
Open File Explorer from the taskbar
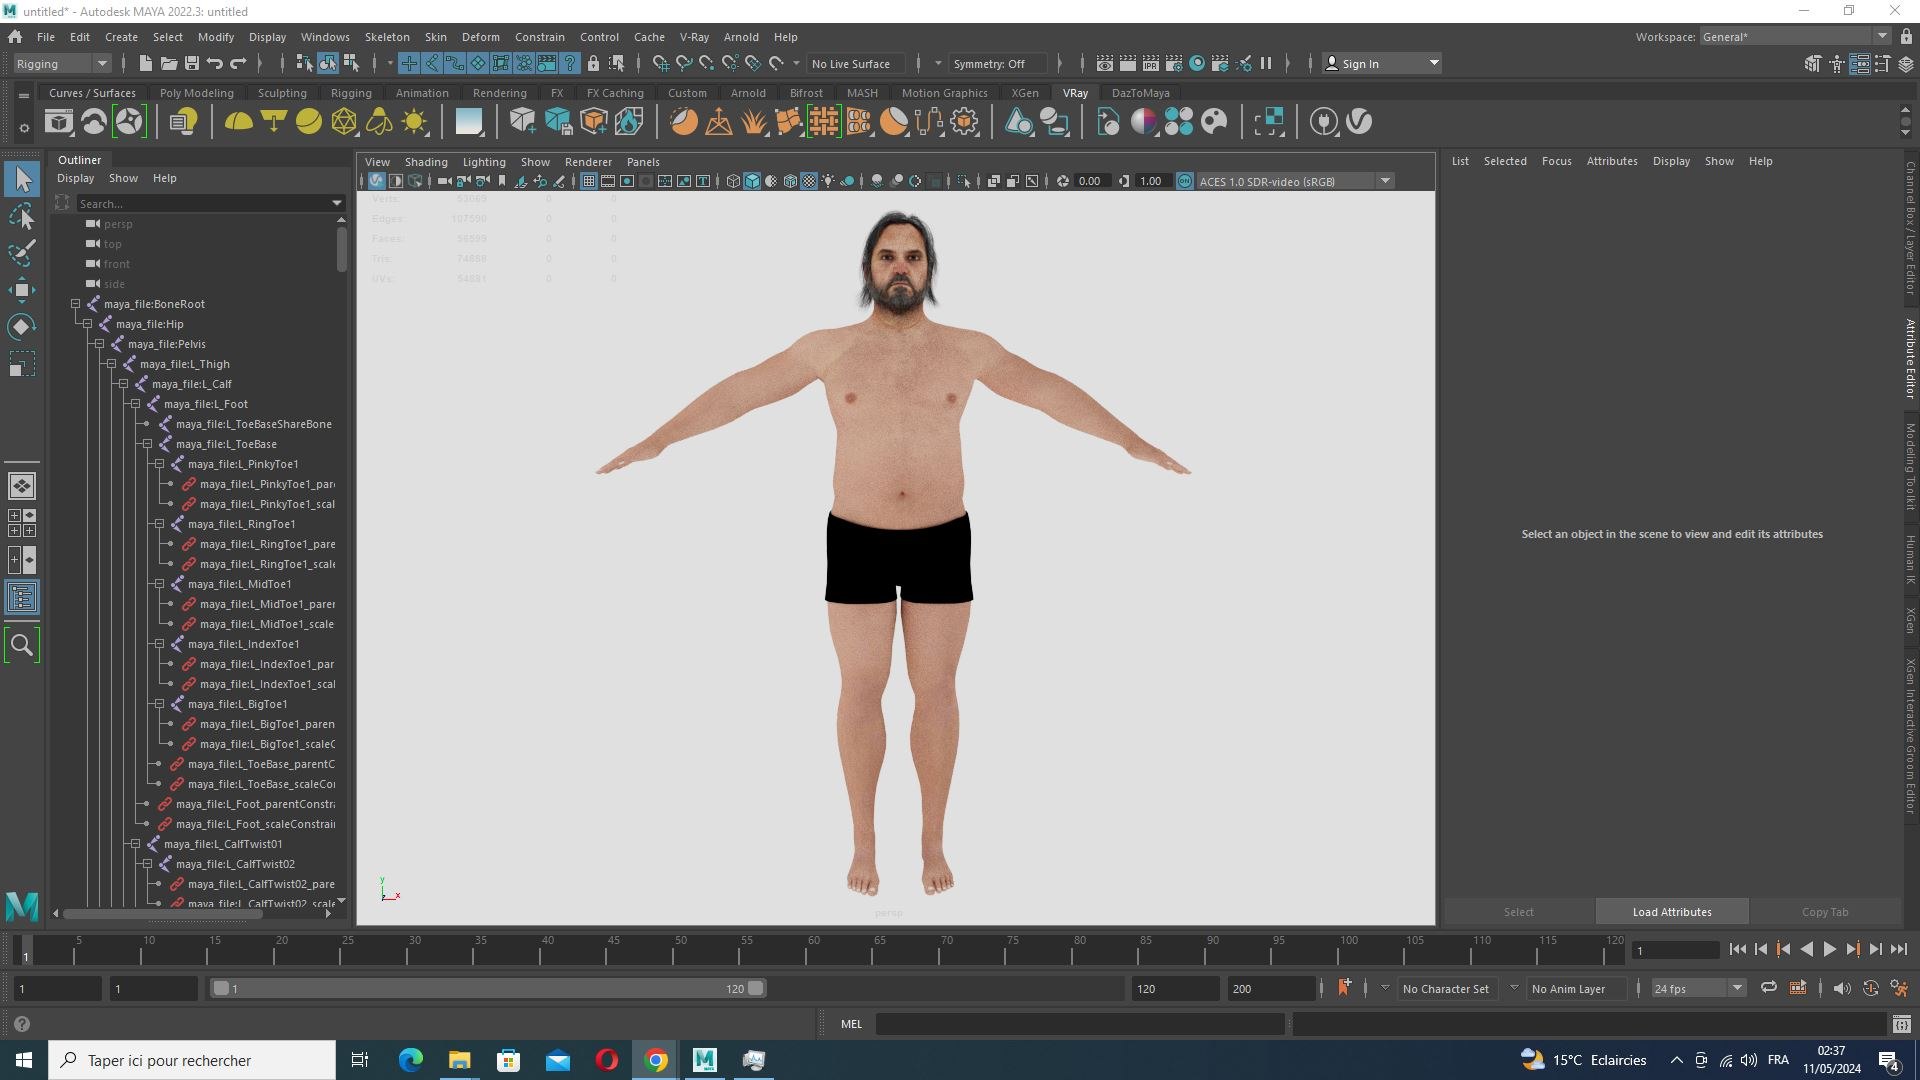pos(459,1060)
